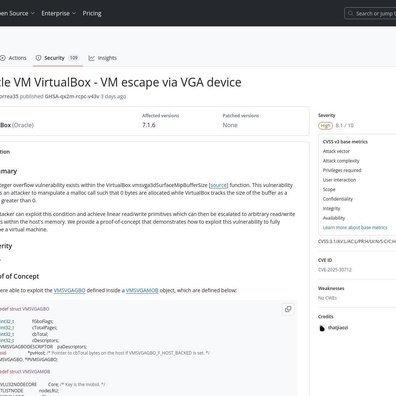
Task: Click the Actions play icon
Action: (x=3, y=58)
